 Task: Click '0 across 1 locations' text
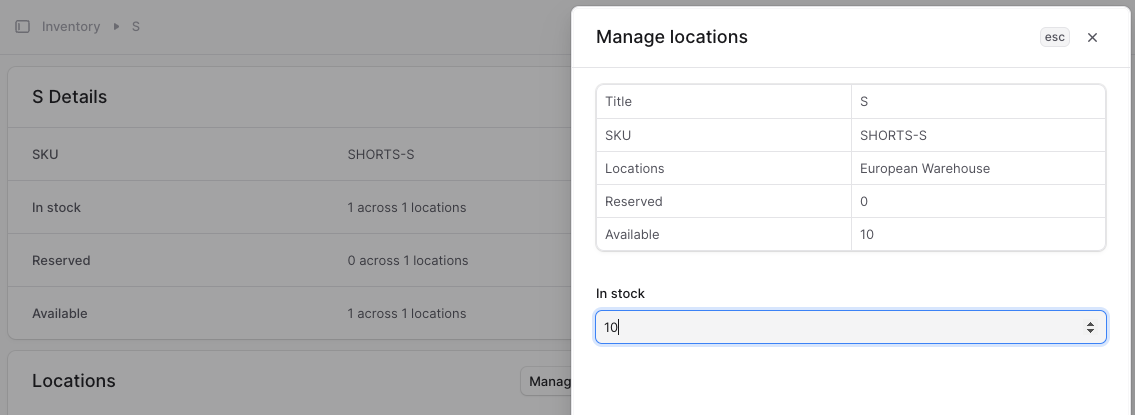tap(408, 260)
